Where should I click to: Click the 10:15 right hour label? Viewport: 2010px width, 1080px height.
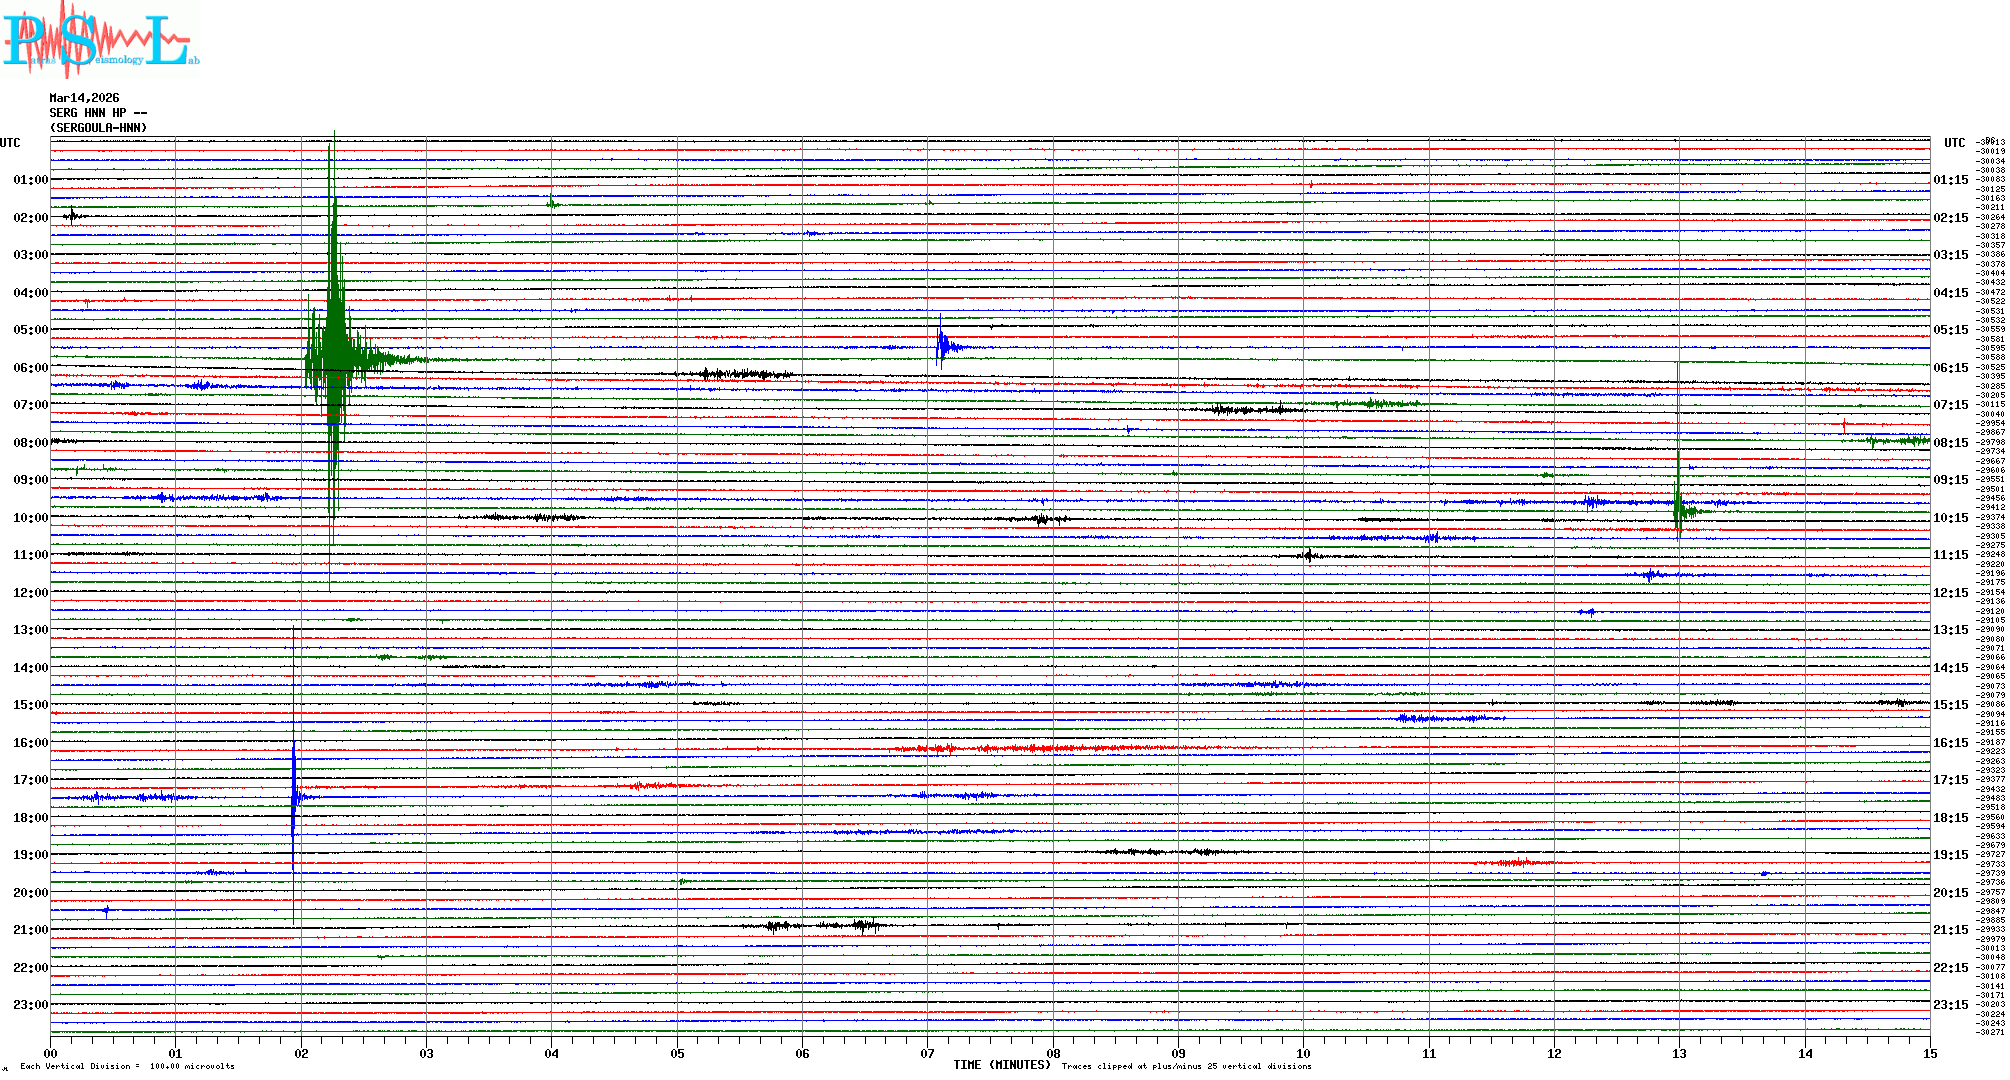point(1950,518)
